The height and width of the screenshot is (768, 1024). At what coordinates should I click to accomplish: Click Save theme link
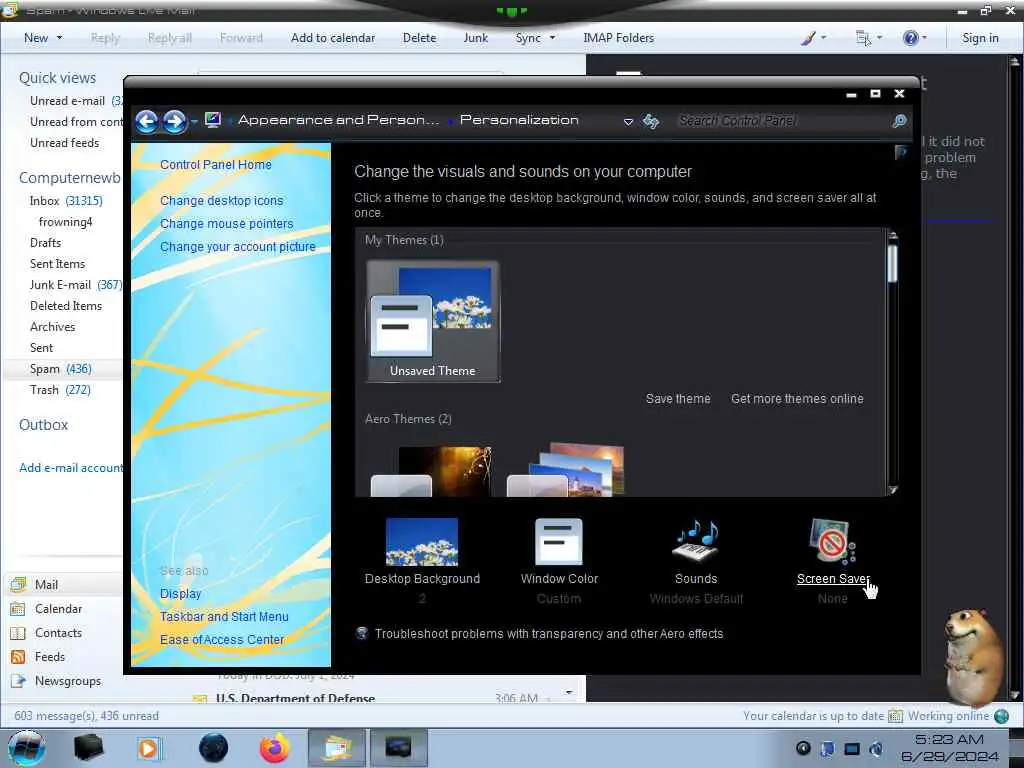tap(678, 398)
